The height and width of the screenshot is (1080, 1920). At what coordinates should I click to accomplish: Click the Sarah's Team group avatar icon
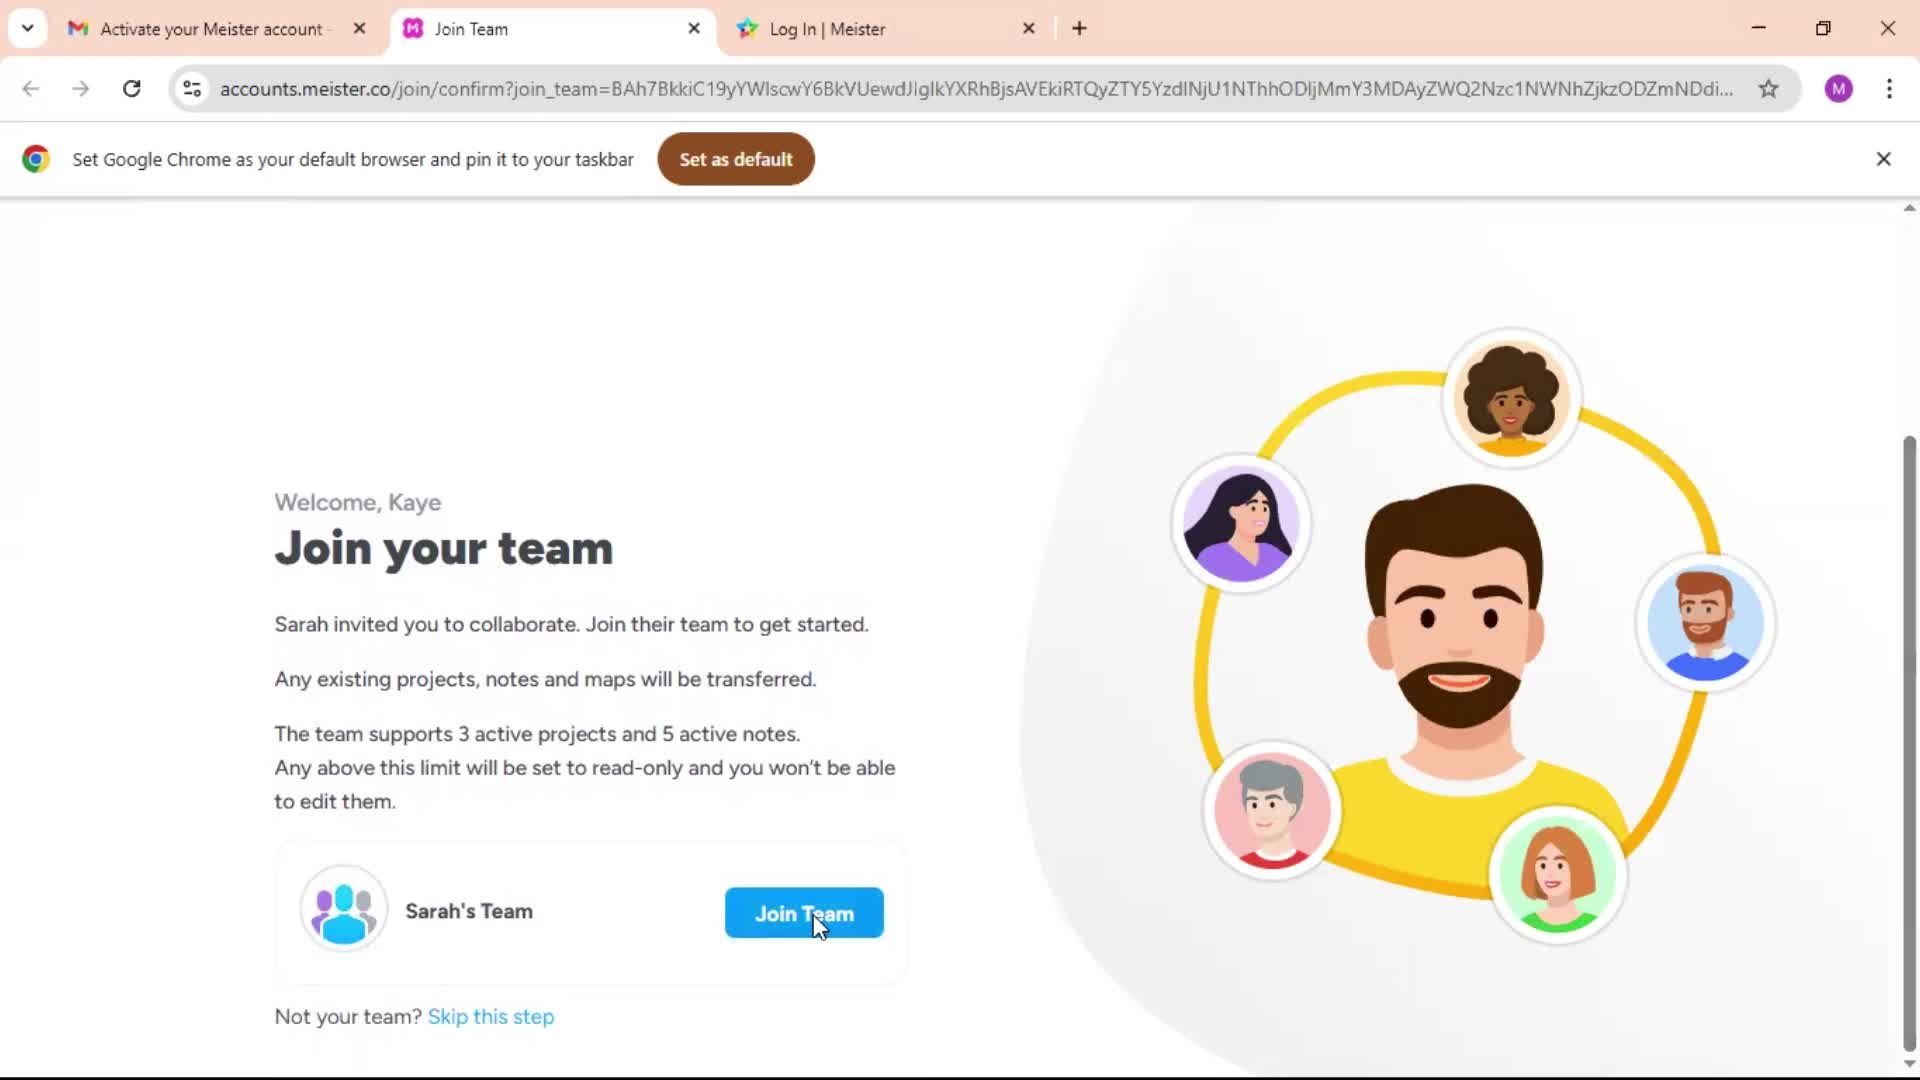tap(344, 910)
